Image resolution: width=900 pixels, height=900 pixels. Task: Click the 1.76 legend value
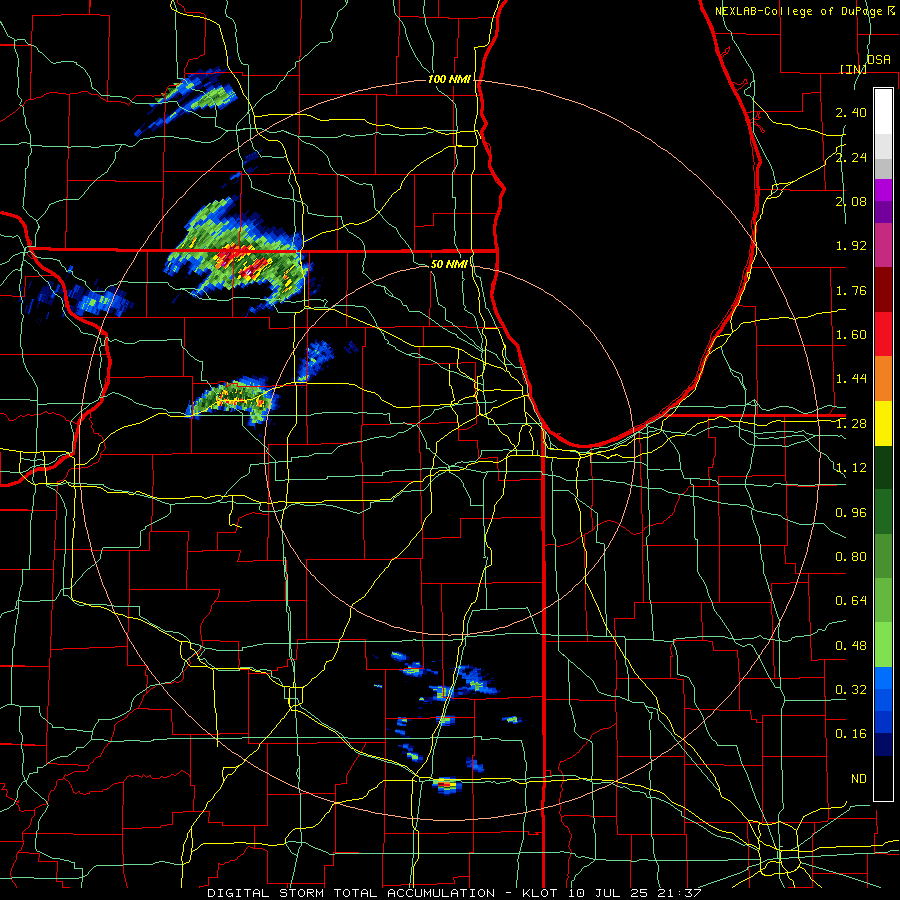coord(851,290)
